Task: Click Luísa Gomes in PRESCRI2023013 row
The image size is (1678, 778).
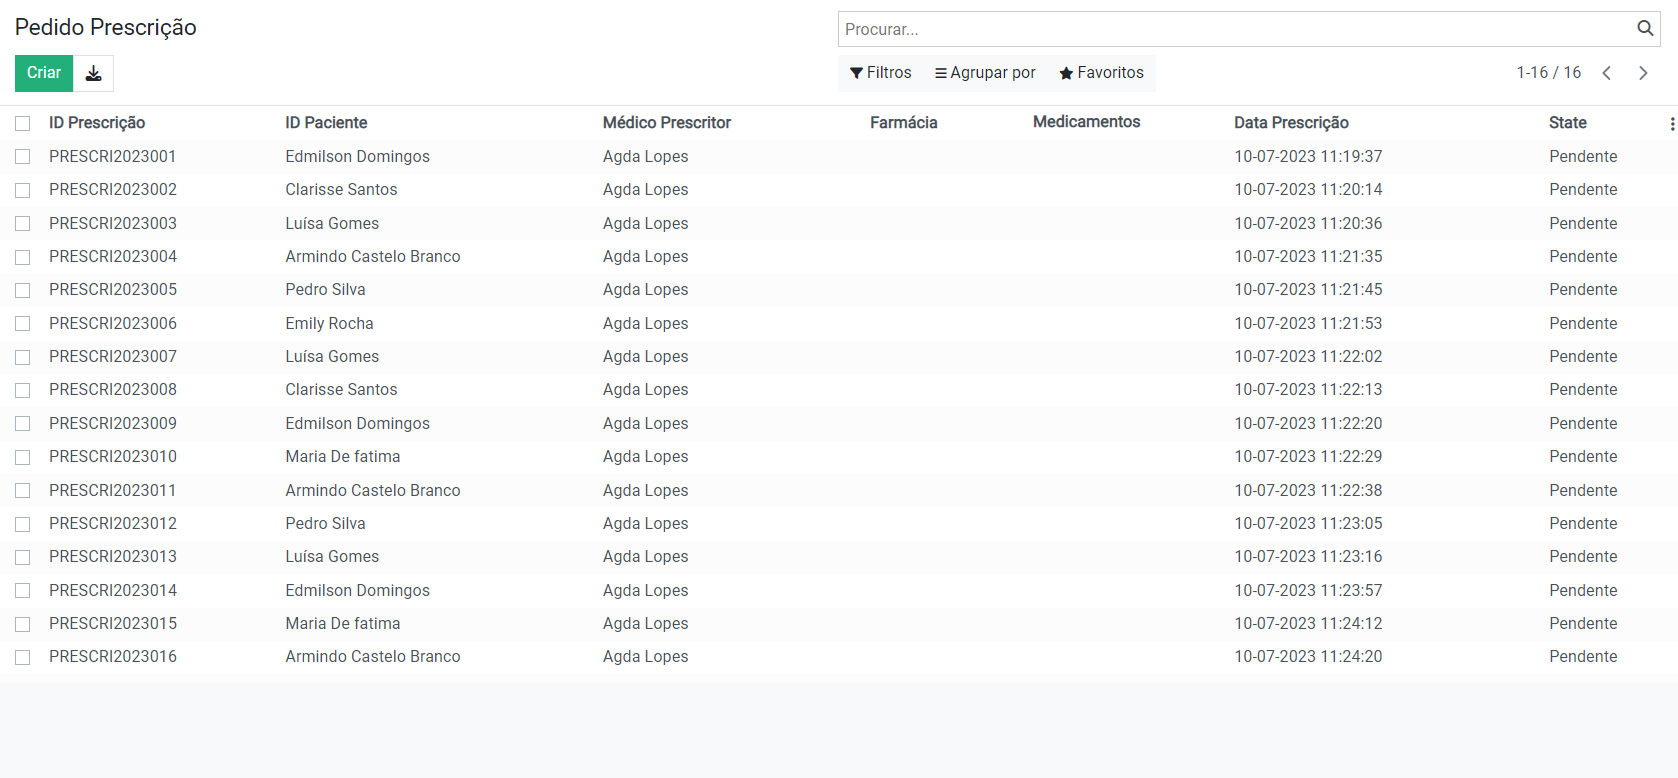Action: pyautogui.click(x=332, y=556)
